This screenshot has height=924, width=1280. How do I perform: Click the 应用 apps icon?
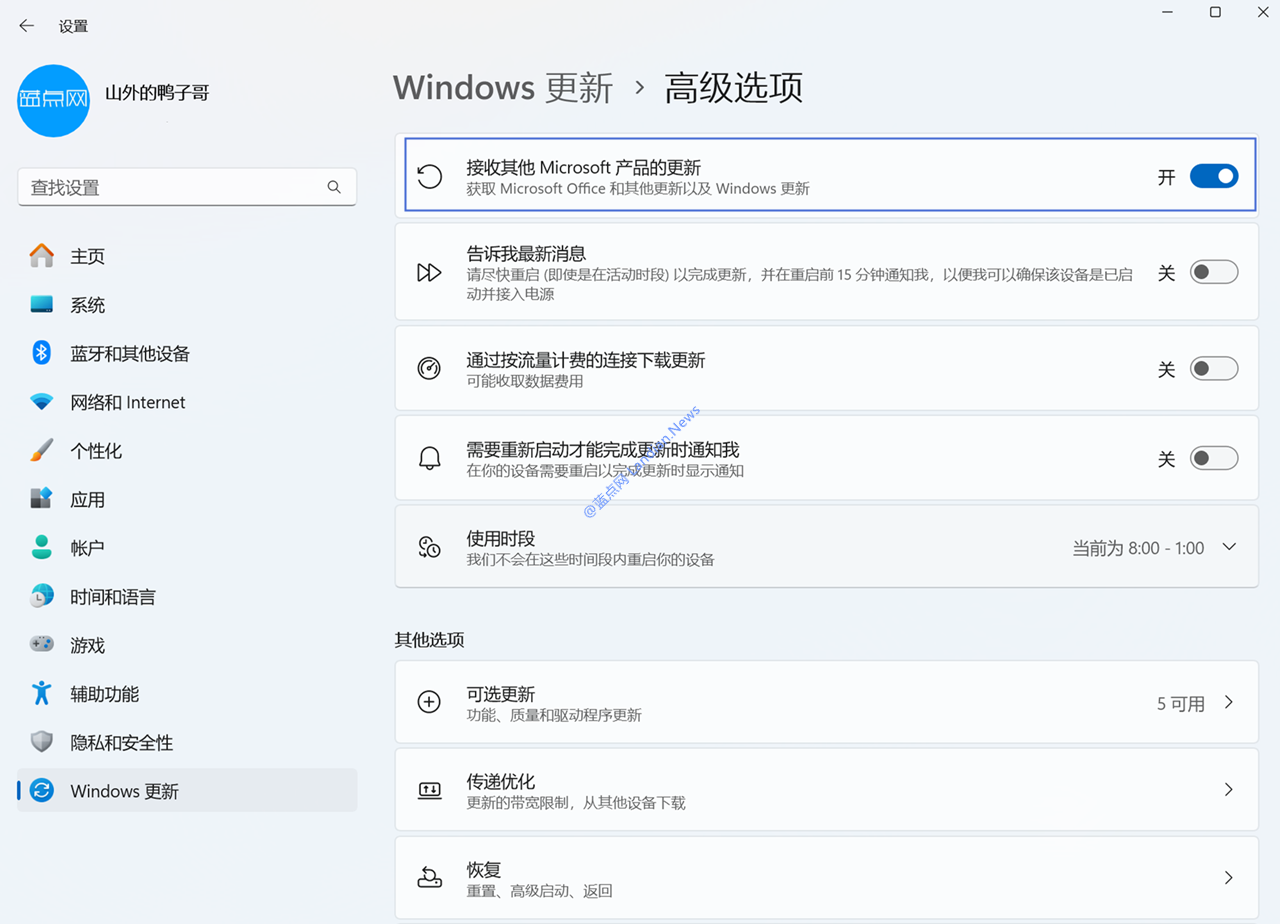(42, 499)
